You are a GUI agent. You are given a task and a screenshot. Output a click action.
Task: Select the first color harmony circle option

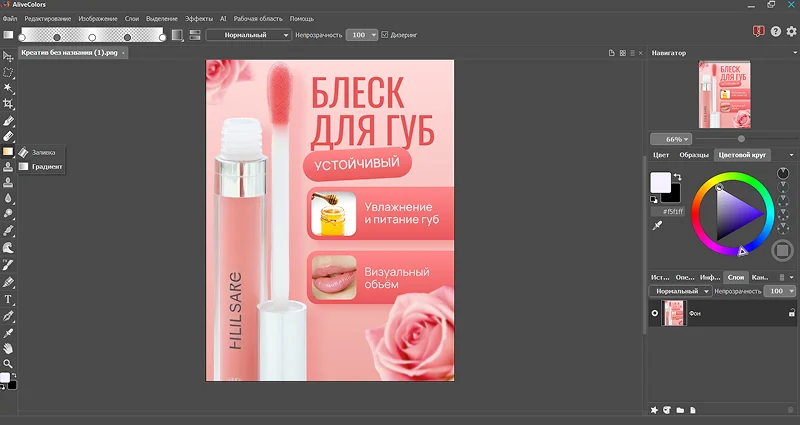coord(783,173)
